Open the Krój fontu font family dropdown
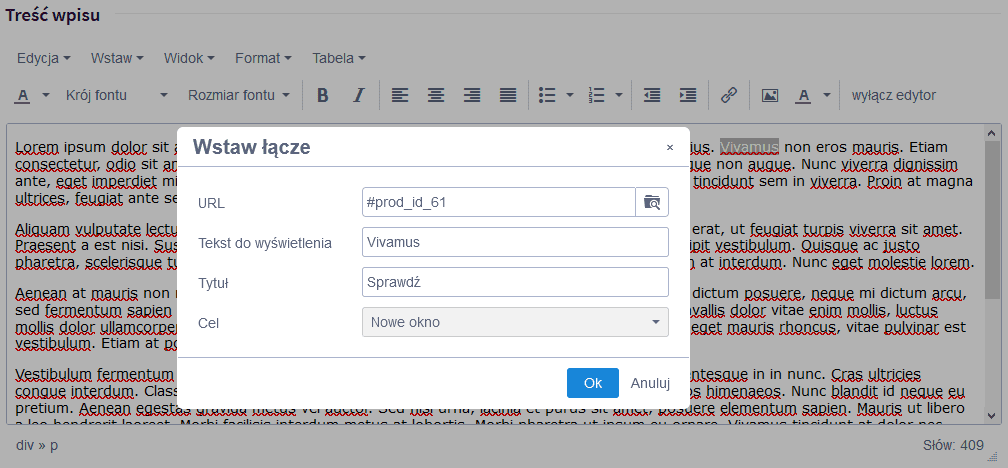Screen dimensions: 1008x468 click(x=117, y=95)
